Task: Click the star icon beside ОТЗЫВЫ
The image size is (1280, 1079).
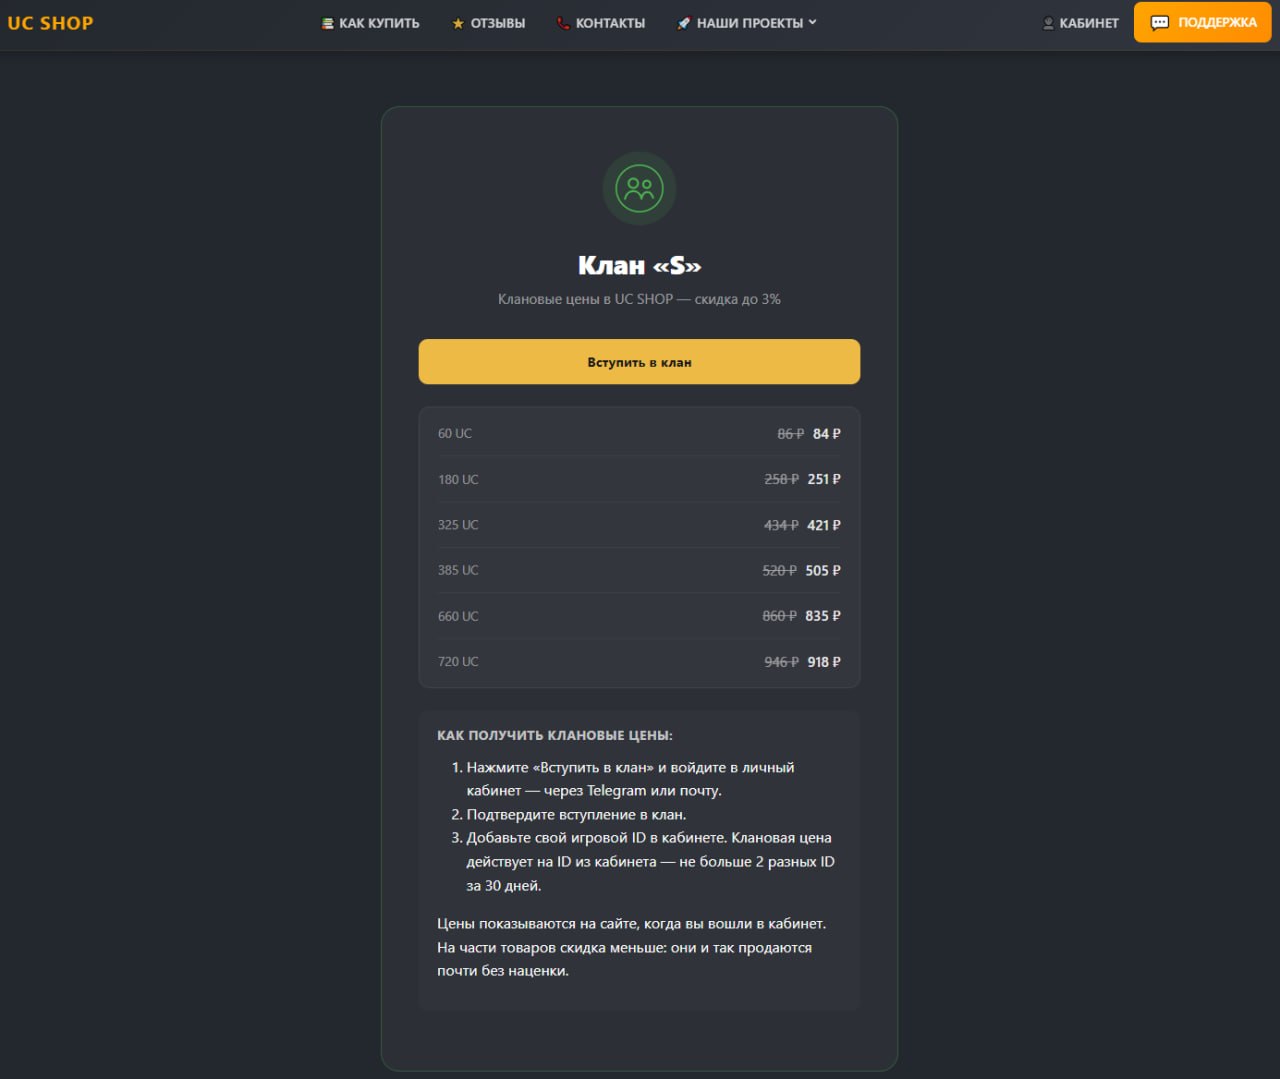Action: tap(458, 23)
